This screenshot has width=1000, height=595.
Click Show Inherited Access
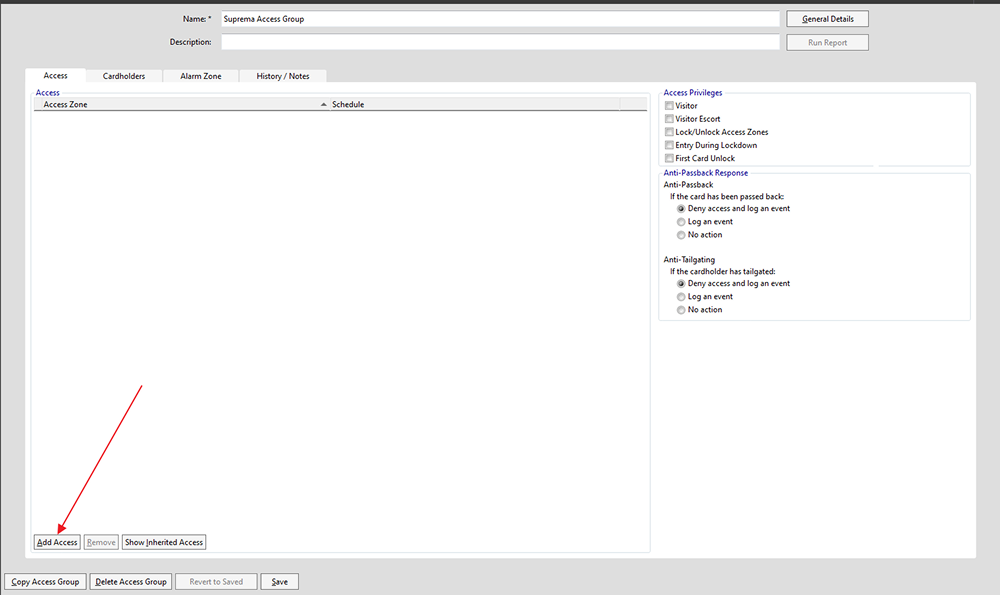click(x=164, y=542)
